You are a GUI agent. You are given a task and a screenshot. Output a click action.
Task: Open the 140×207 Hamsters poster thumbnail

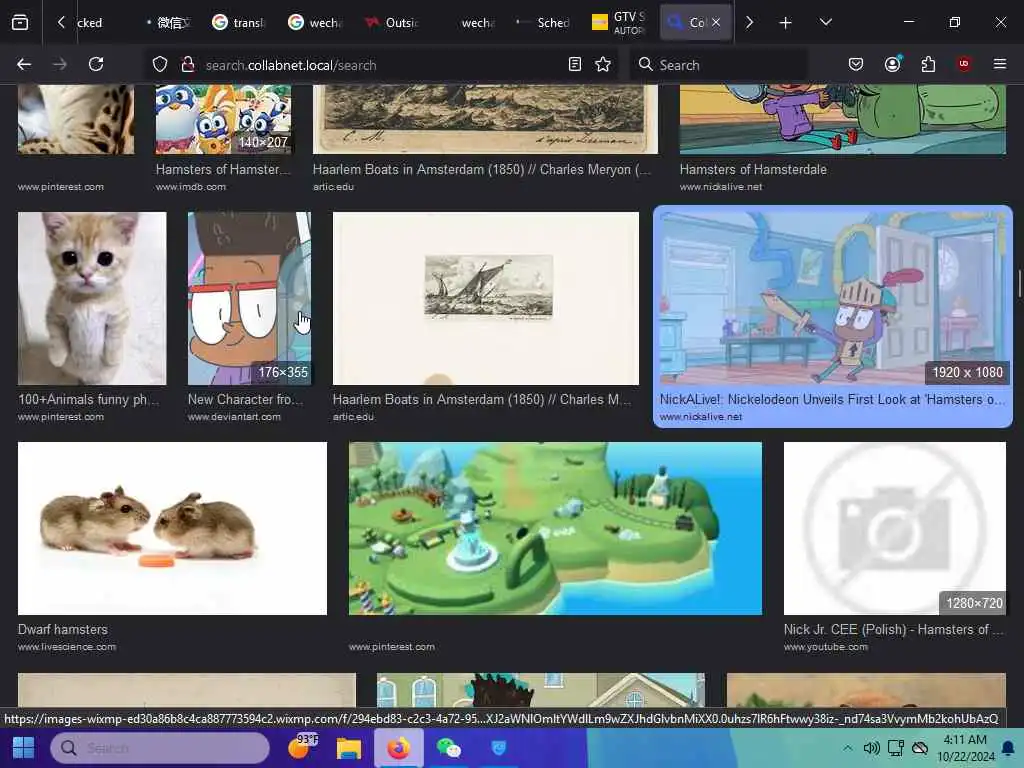[x=223, y=120]
